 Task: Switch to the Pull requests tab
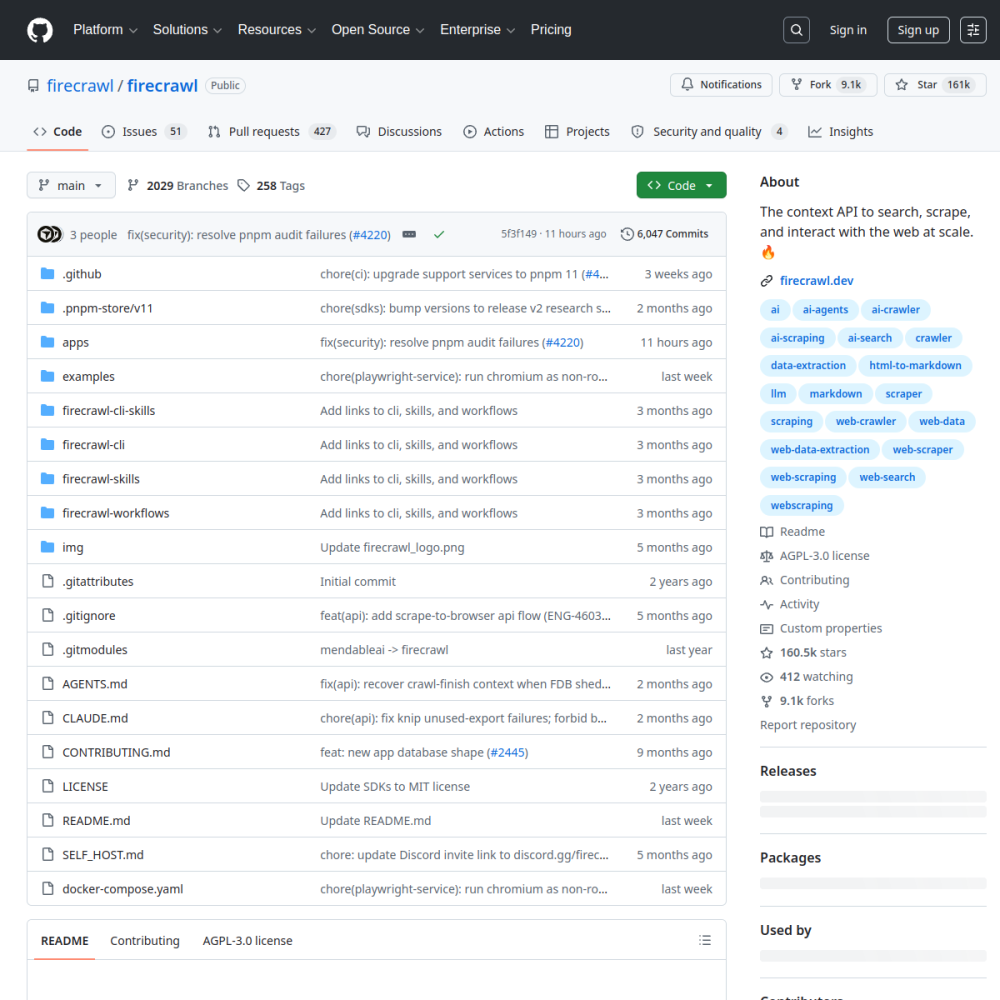coord(272,131)
